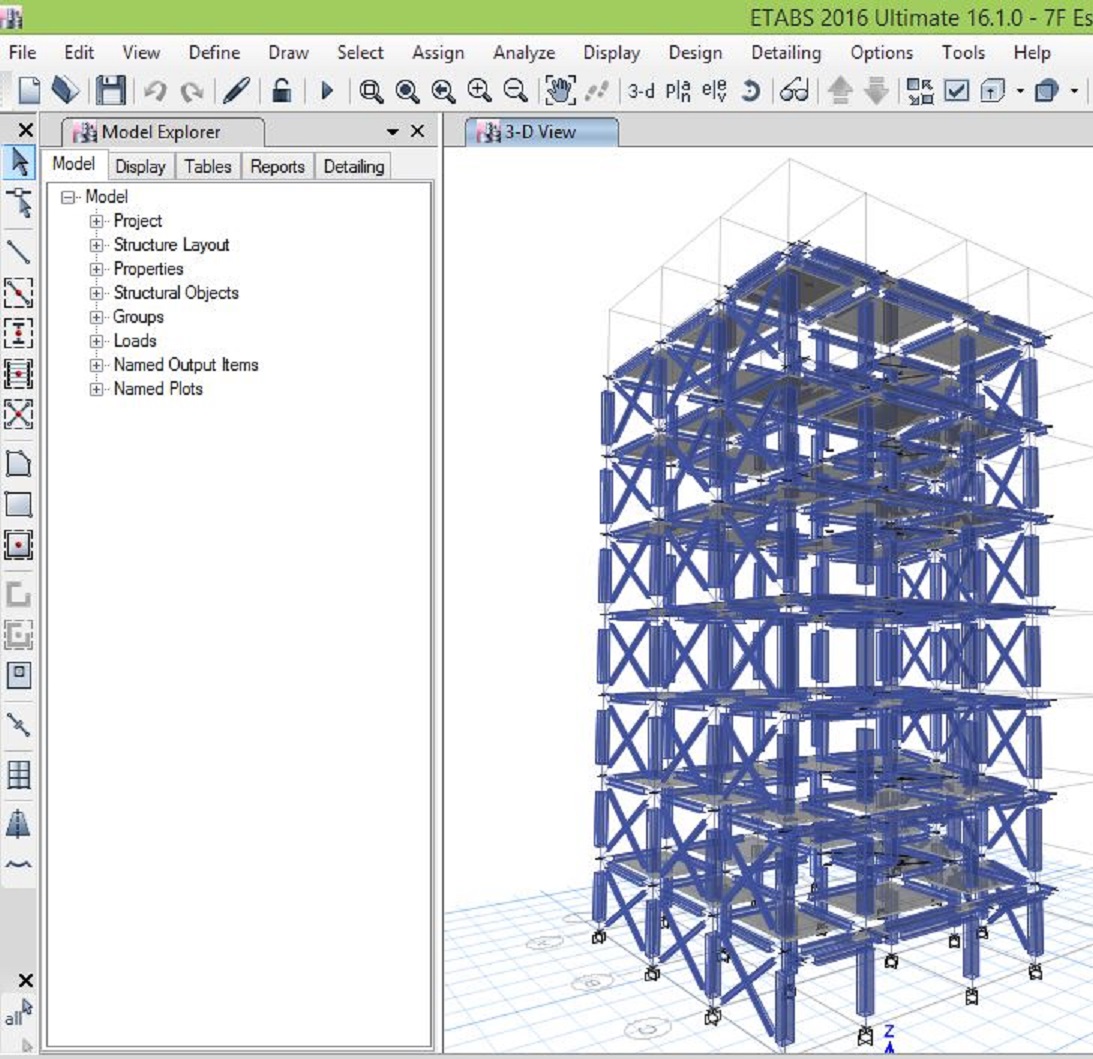Screen dimensions: 1093x1059
Task: Open the Analyze menu
Action: [524, 53]
